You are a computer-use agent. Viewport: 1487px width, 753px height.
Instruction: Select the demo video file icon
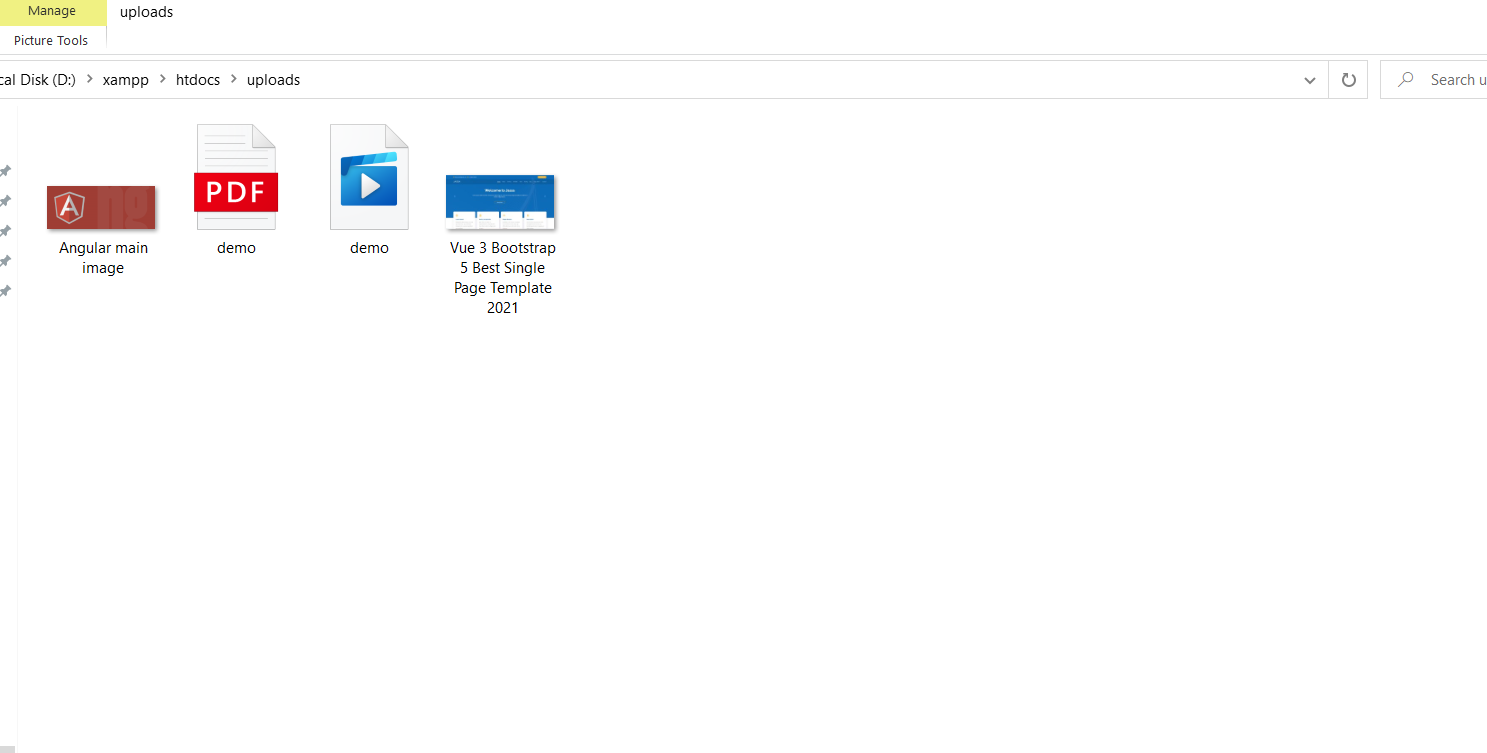[369, 177]
